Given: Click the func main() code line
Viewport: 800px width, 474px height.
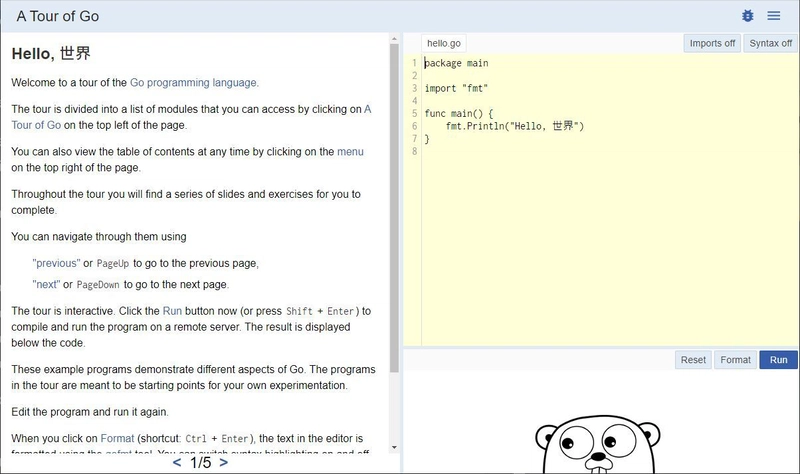Looking at the screenshot, I should coord(459,113).
